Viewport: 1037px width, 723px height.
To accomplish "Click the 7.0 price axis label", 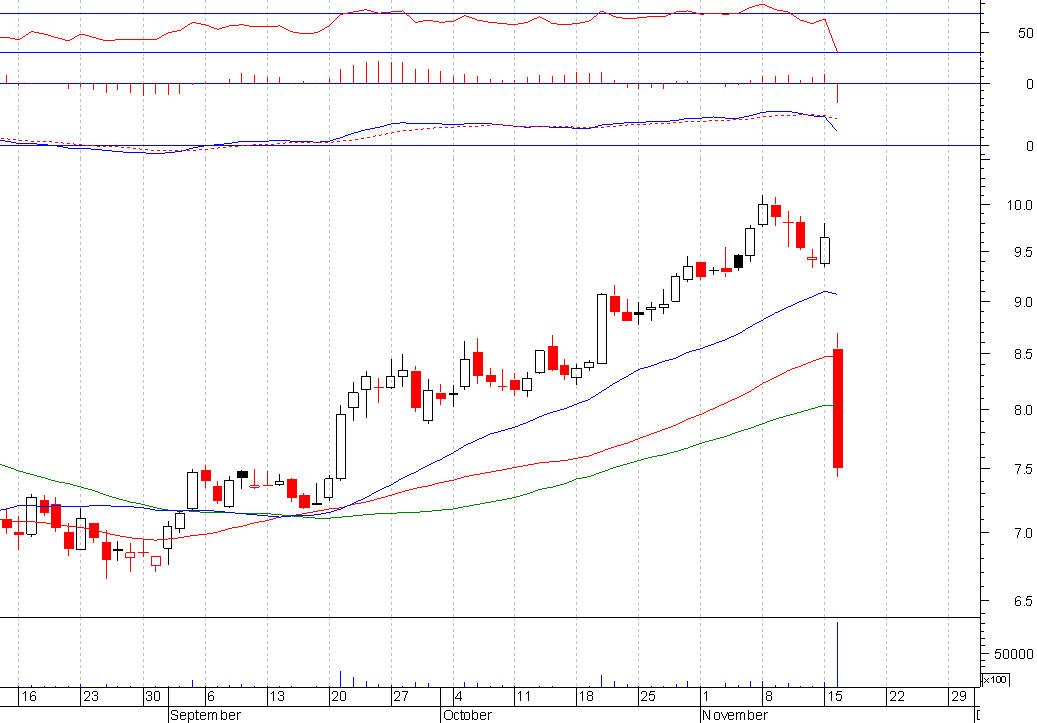I will pos(1022,533).
